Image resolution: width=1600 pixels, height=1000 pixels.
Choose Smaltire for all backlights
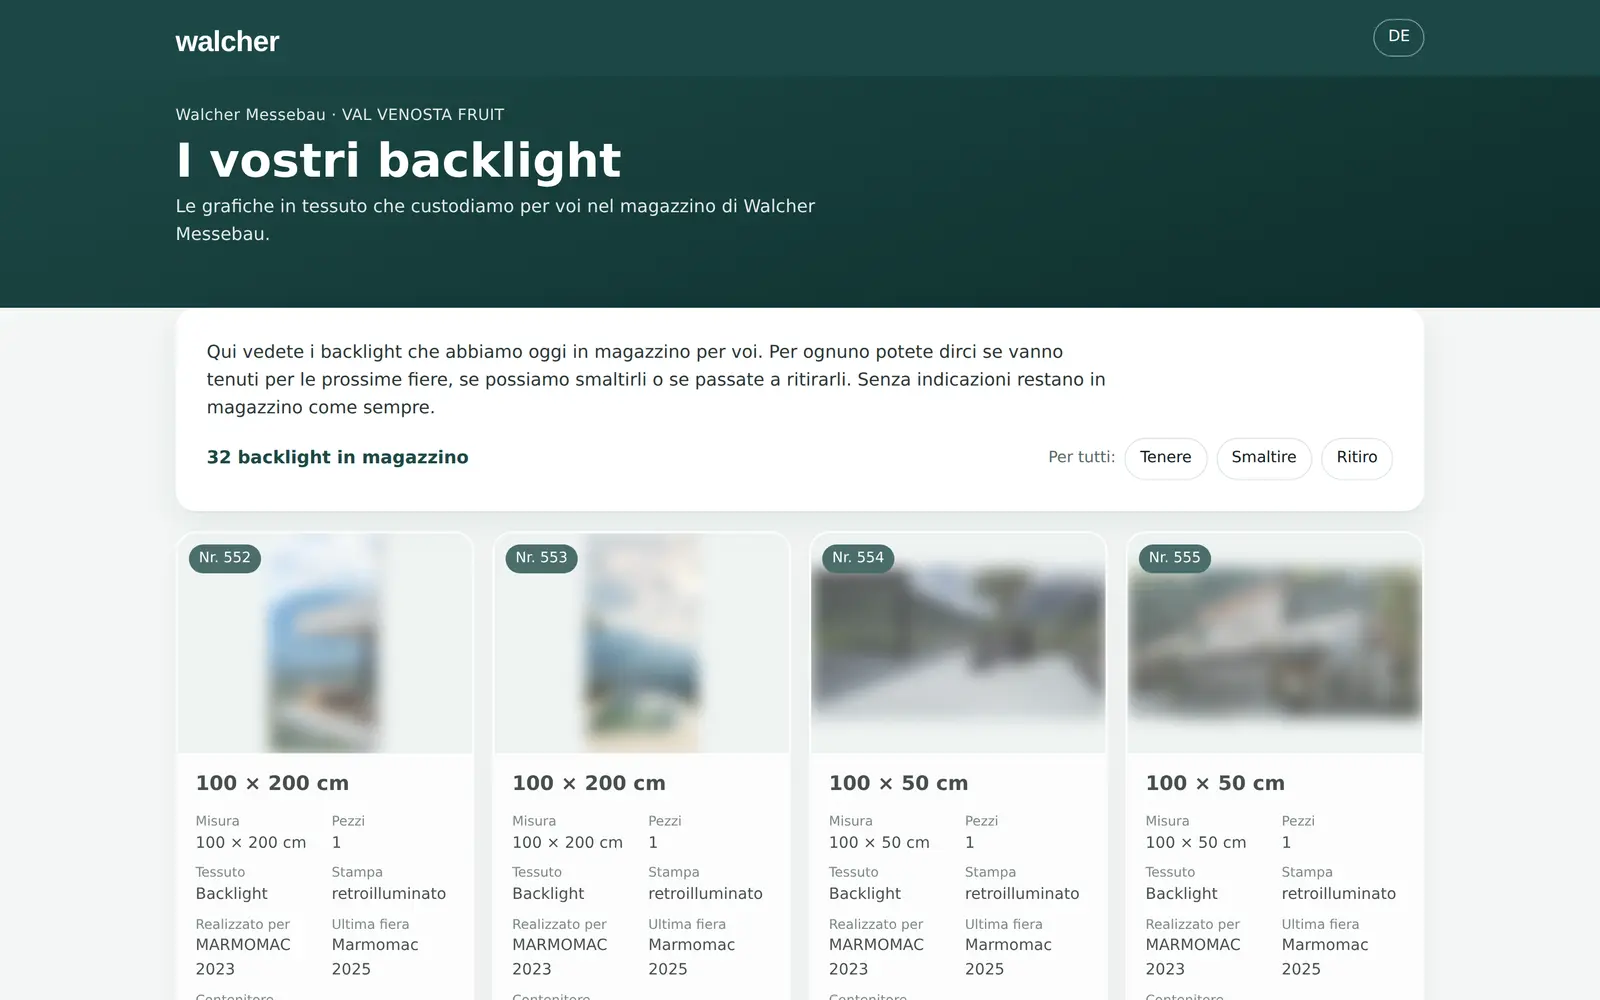coord(1263,458)
